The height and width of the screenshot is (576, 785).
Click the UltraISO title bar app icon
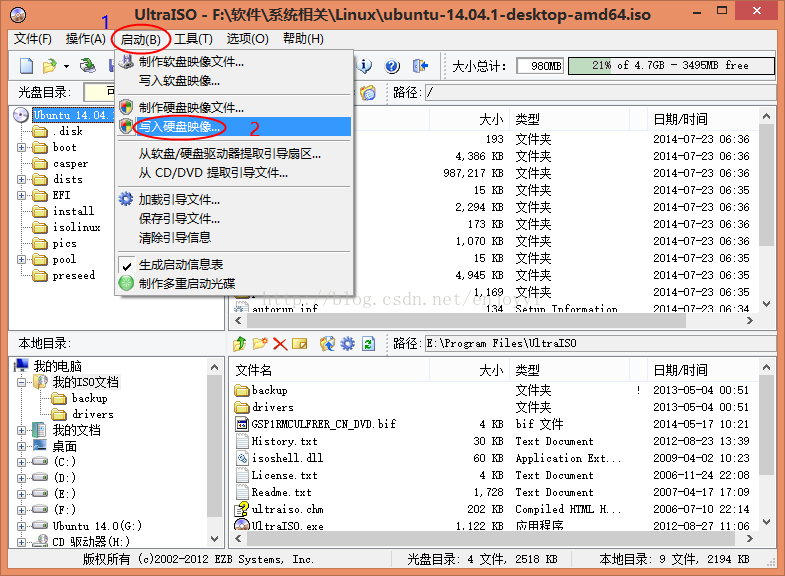[x=19, y=15]
